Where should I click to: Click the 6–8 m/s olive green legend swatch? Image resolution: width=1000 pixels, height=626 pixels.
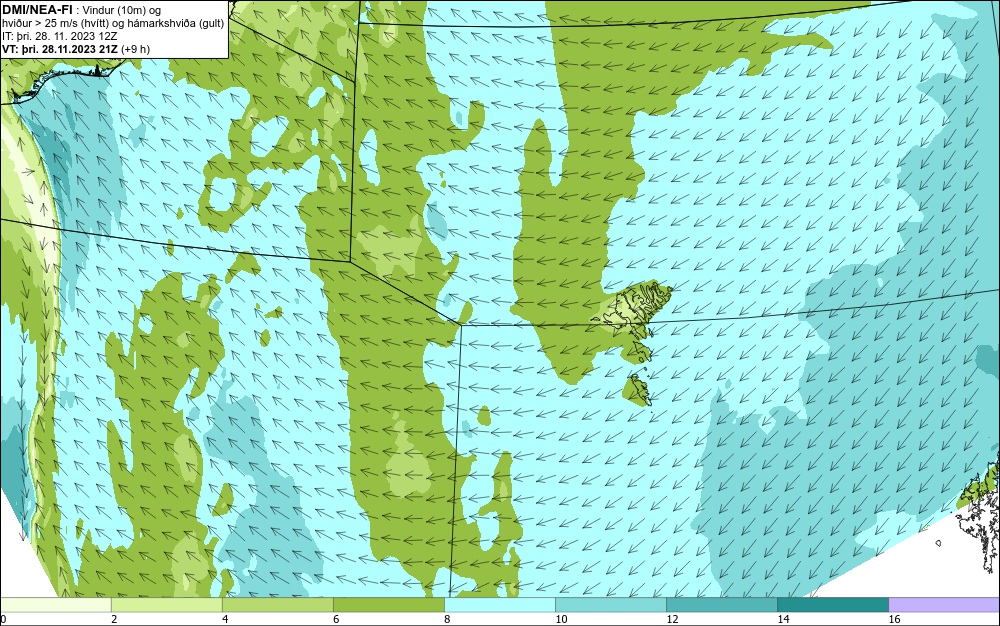tap(388, 604)
